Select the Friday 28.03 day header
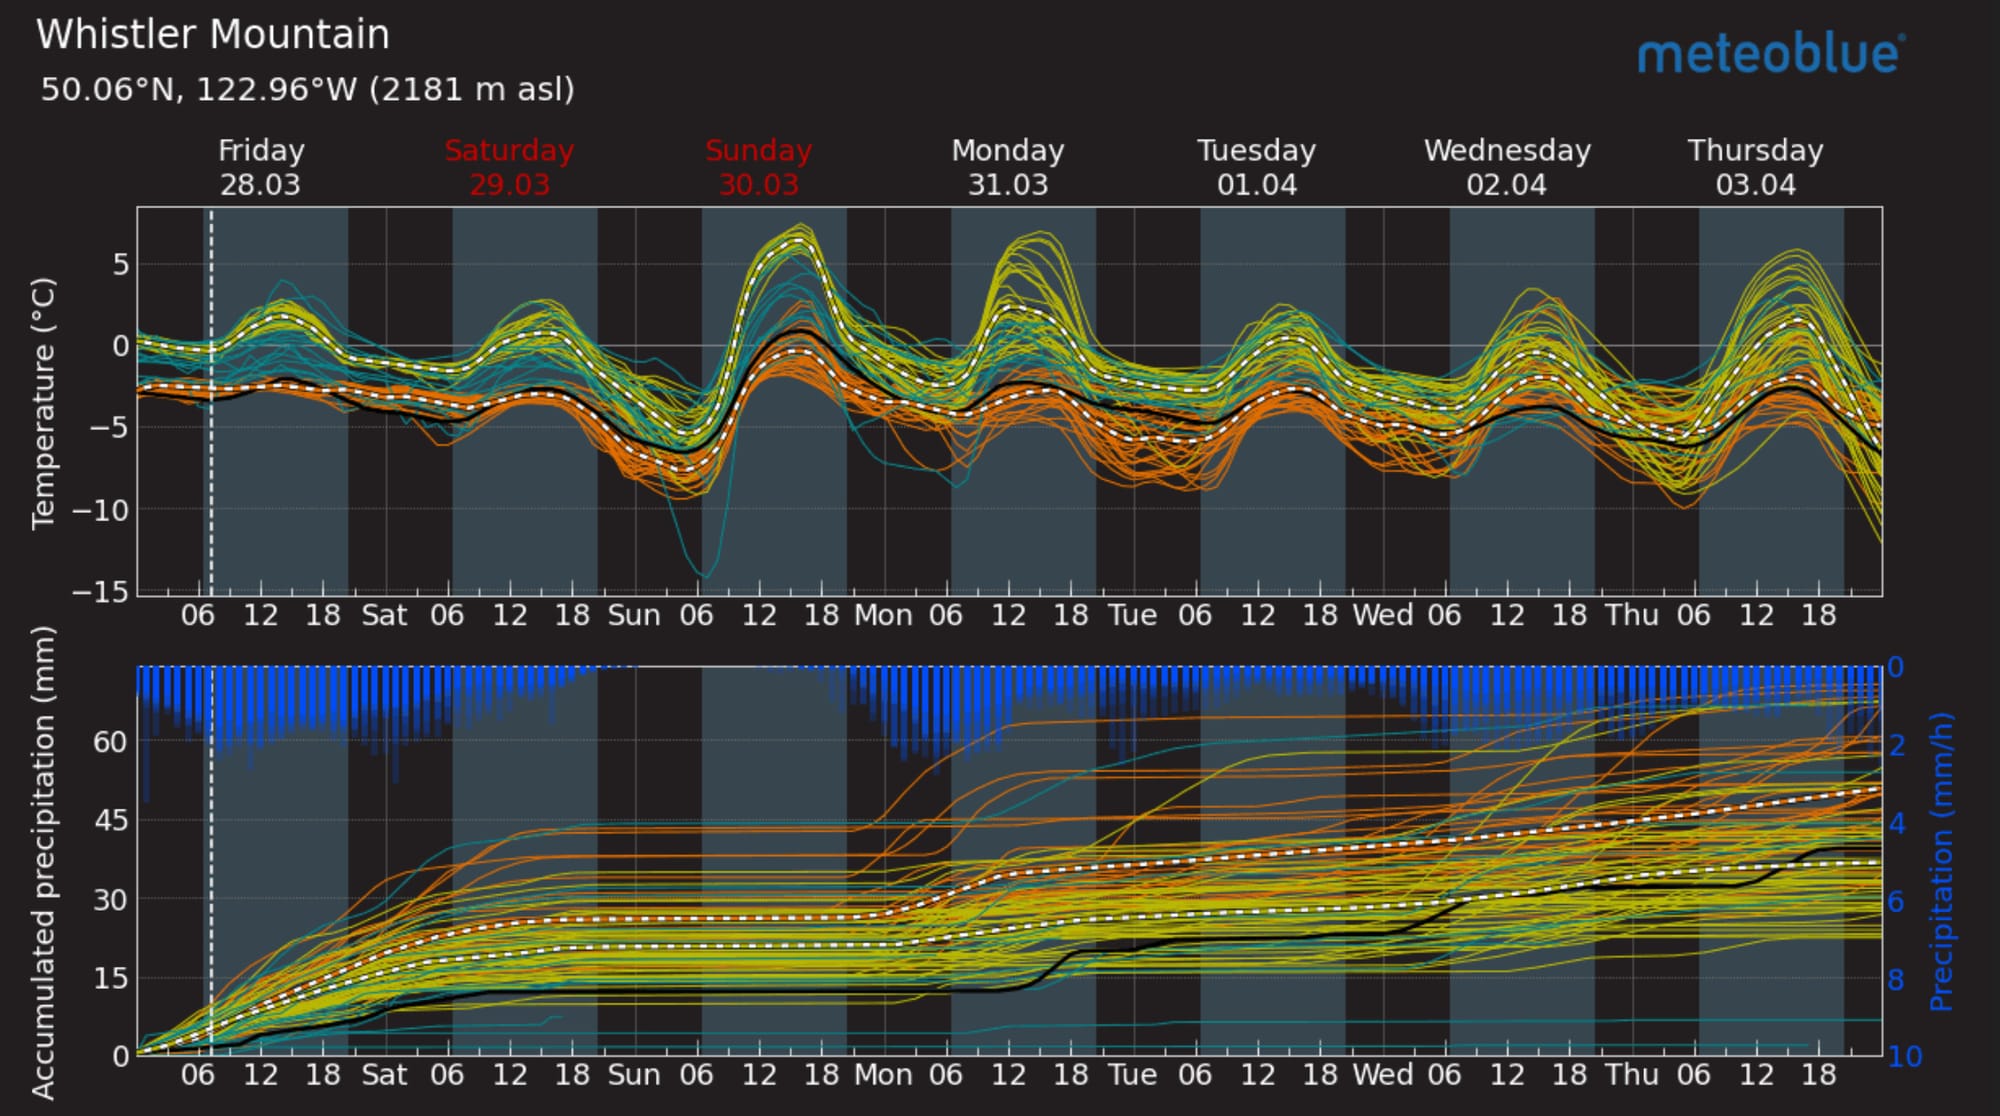2000x1116 pixels. point(261,167)
